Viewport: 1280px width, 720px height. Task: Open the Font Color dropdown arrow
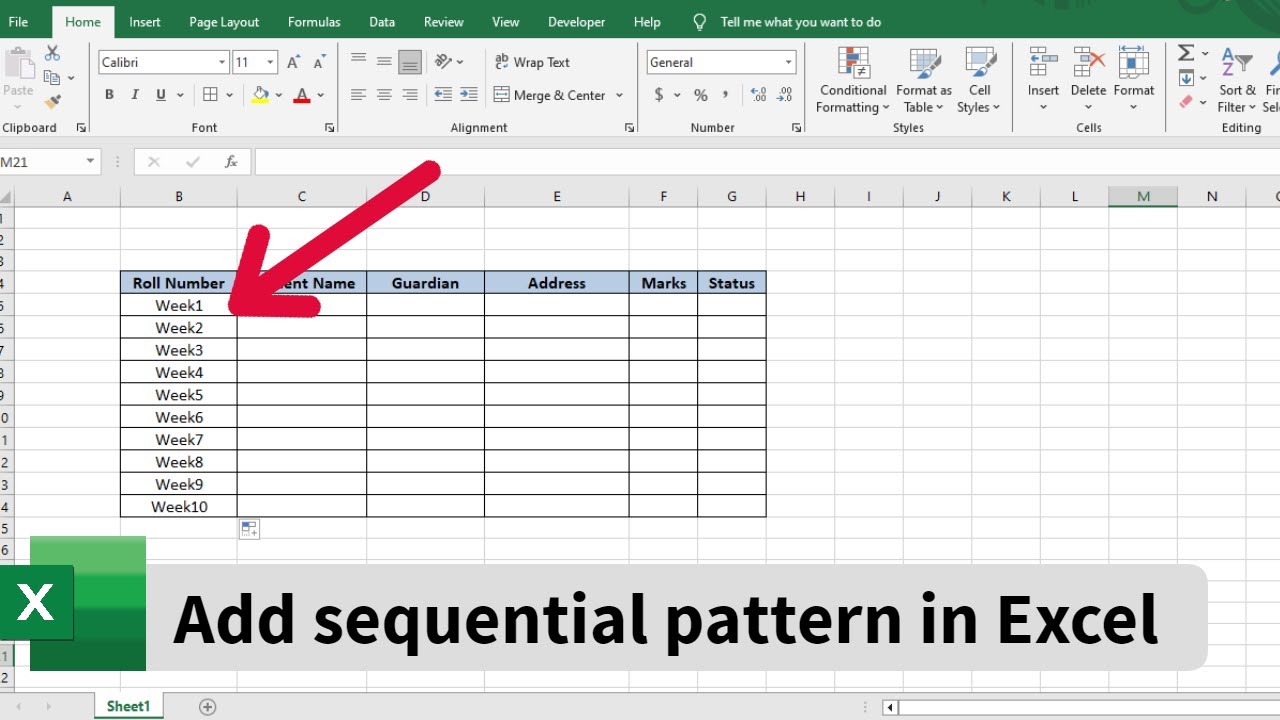tap(320, 96)
